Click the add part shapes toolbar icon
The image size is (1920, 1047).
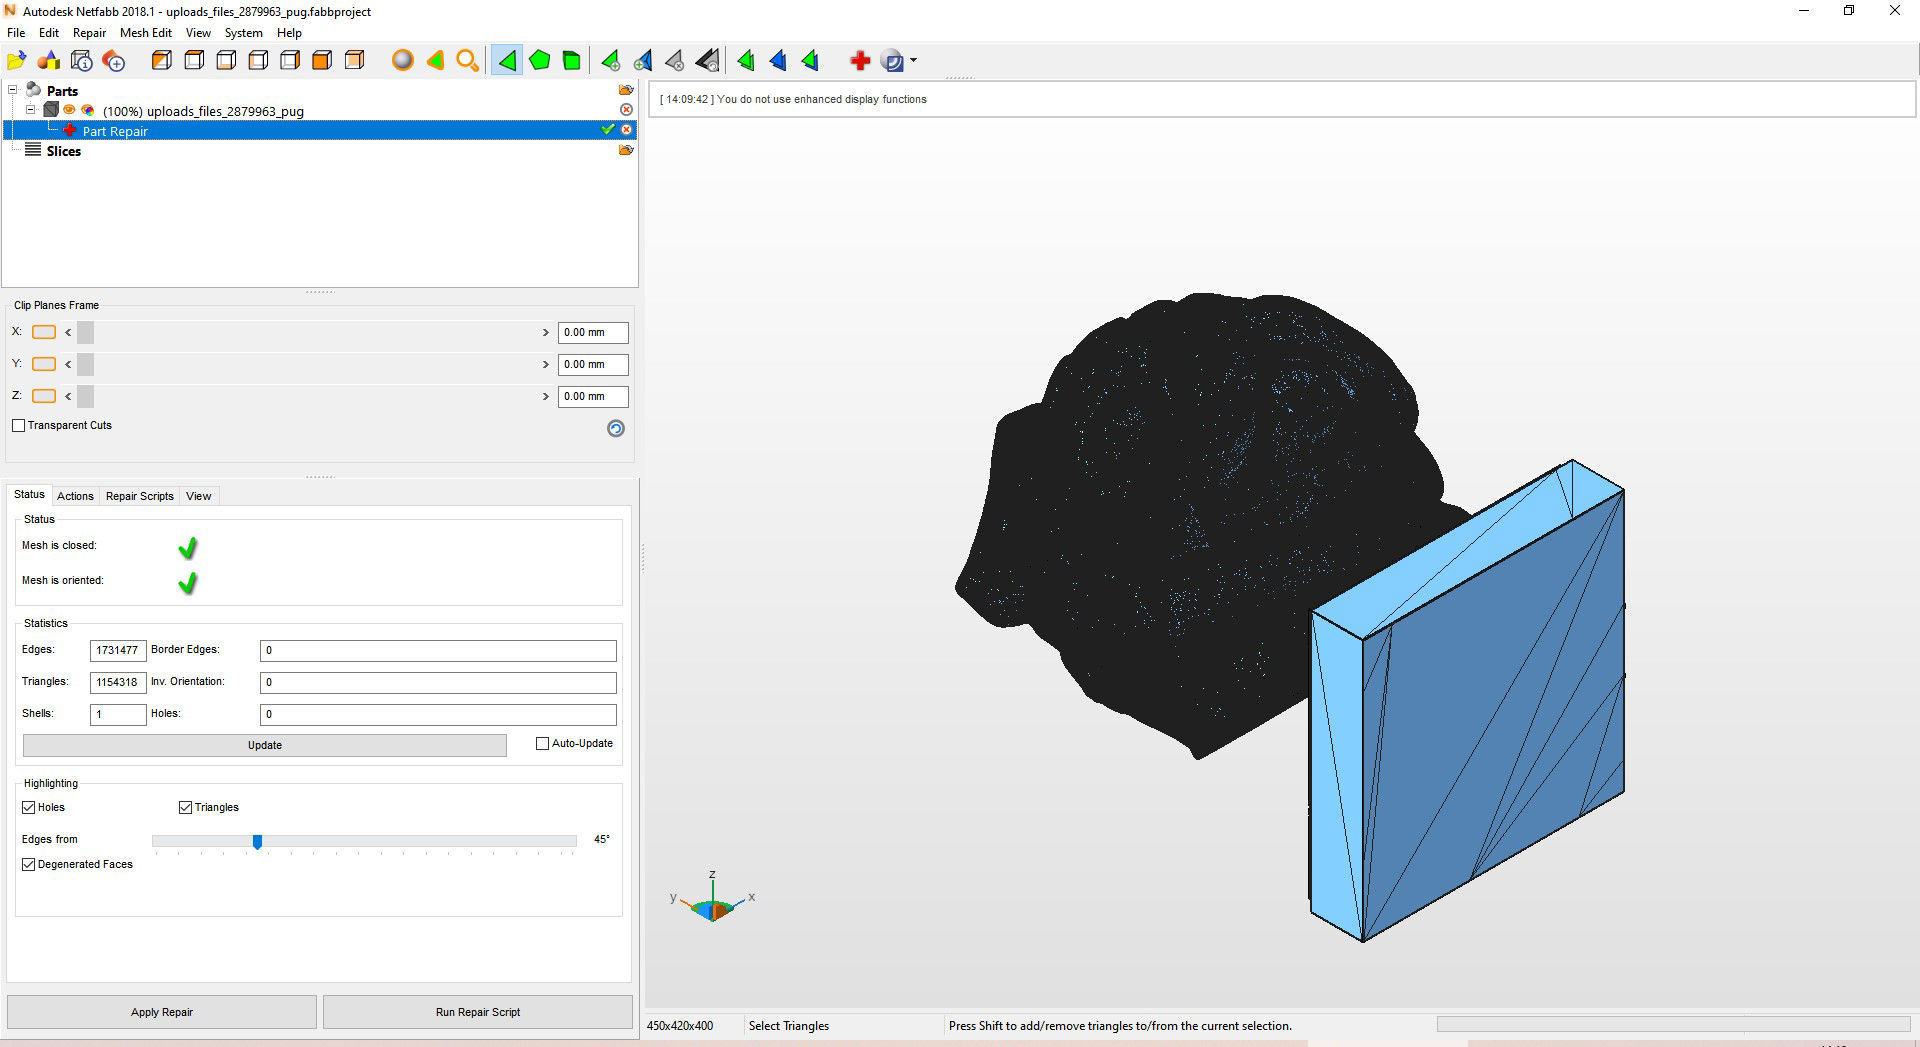(x=49, y=61)
